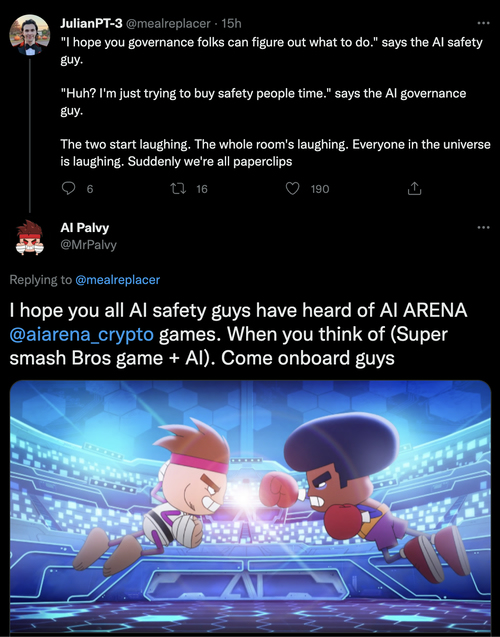Click the reply count 6
This screenshot has width=500, height=637.
90,189
